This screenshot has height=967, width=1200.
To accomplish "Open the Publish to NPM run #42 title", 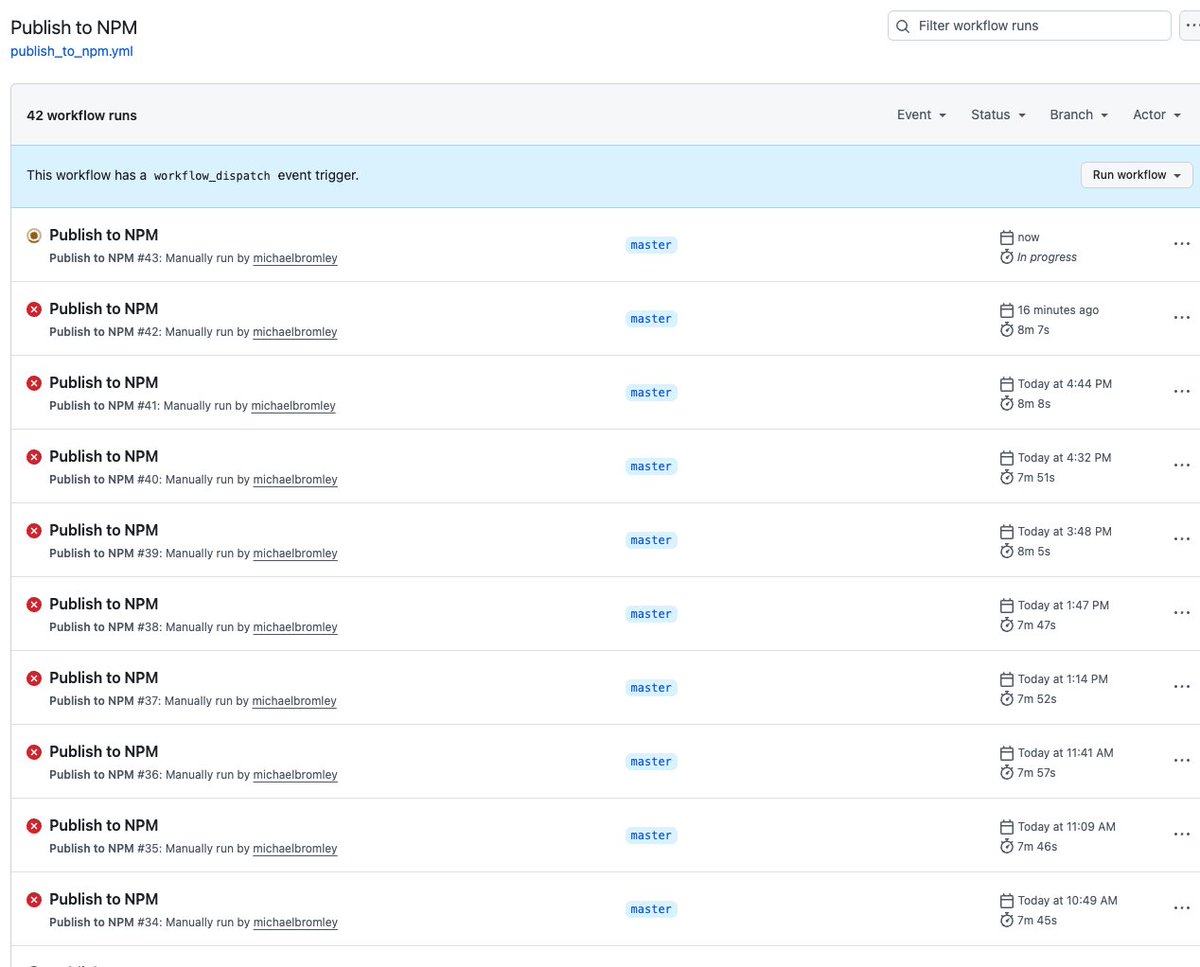I will pyautogui.click(x=104, y=309).
